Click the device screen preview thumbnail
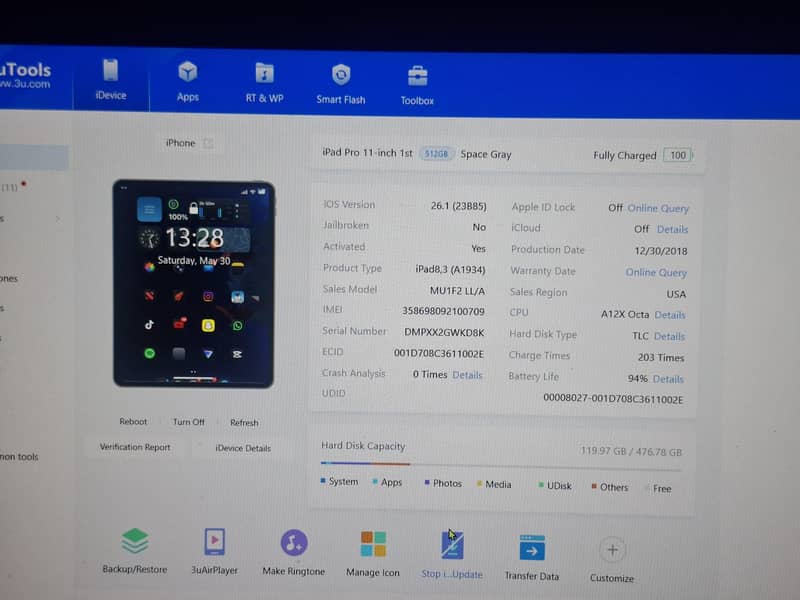This screenshot has width=800, height=600. tap(193, 284)
